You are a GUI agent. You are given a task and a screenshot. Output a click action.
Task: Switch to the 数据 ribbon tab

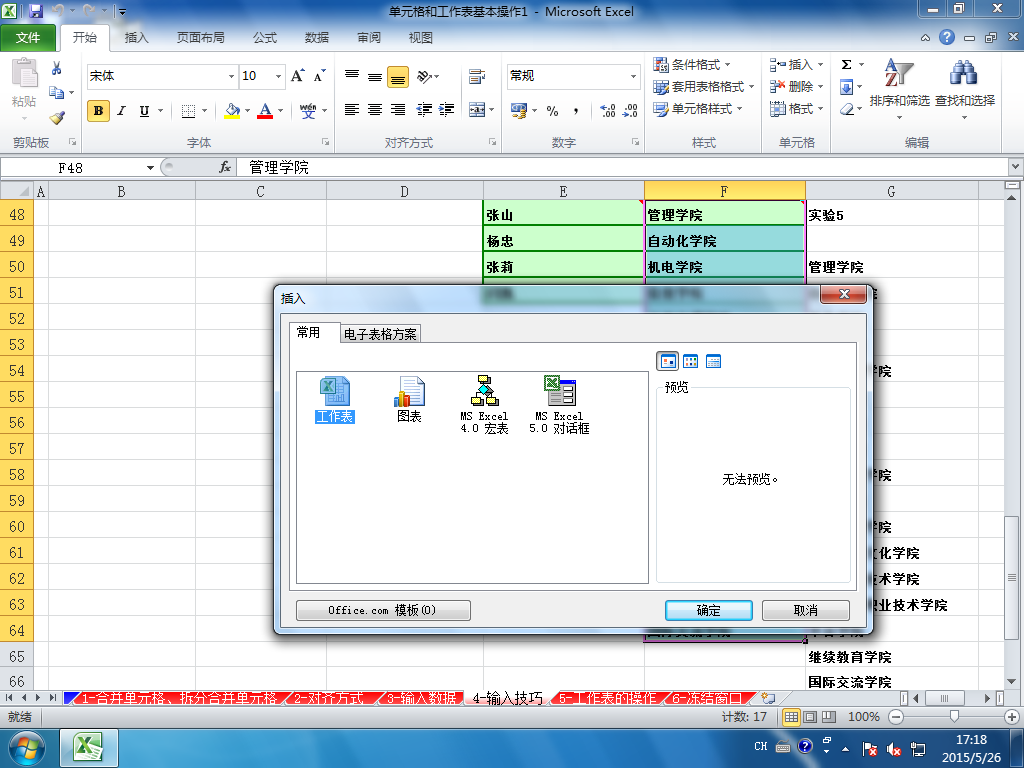coord(317,38)
